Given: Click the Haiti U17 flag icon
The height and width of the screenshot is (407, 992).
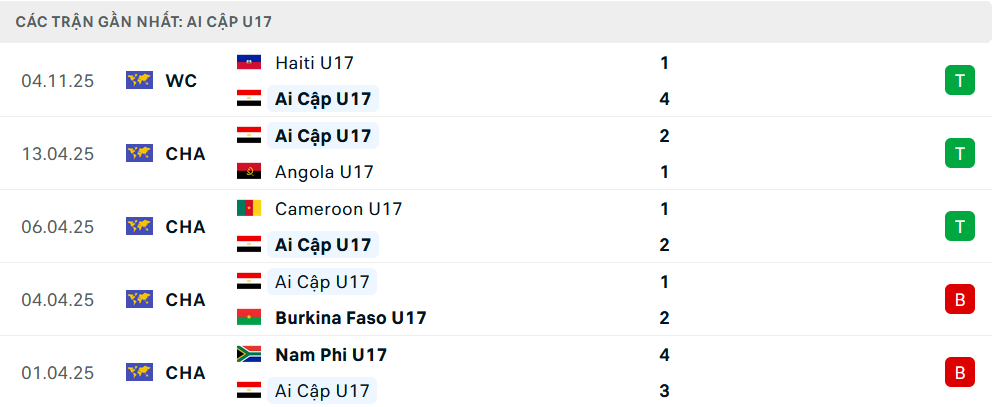Looking at the screenshot, I should click(248, 63).
